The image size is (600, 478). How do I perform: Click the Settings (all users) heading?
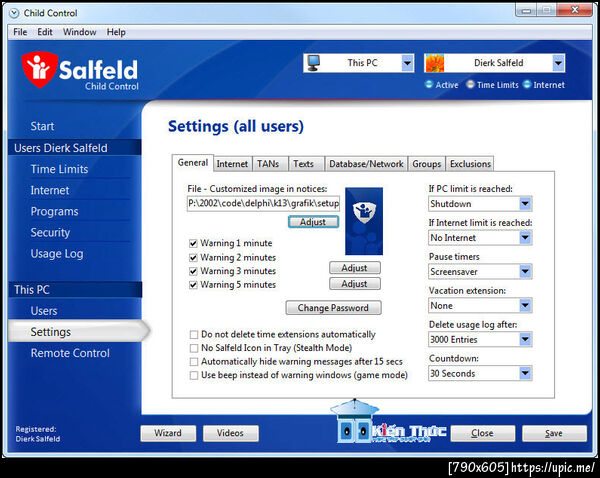tap(236, 127)
